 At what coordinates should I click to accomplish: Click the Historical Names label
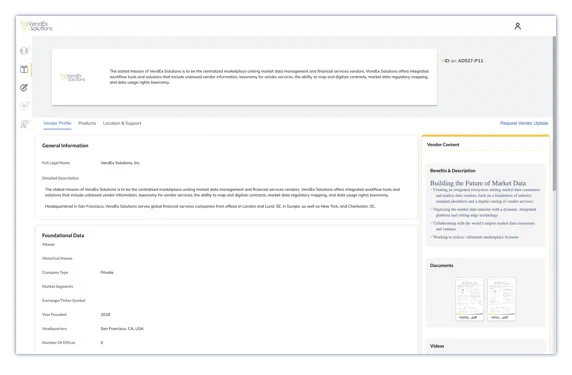57,258
